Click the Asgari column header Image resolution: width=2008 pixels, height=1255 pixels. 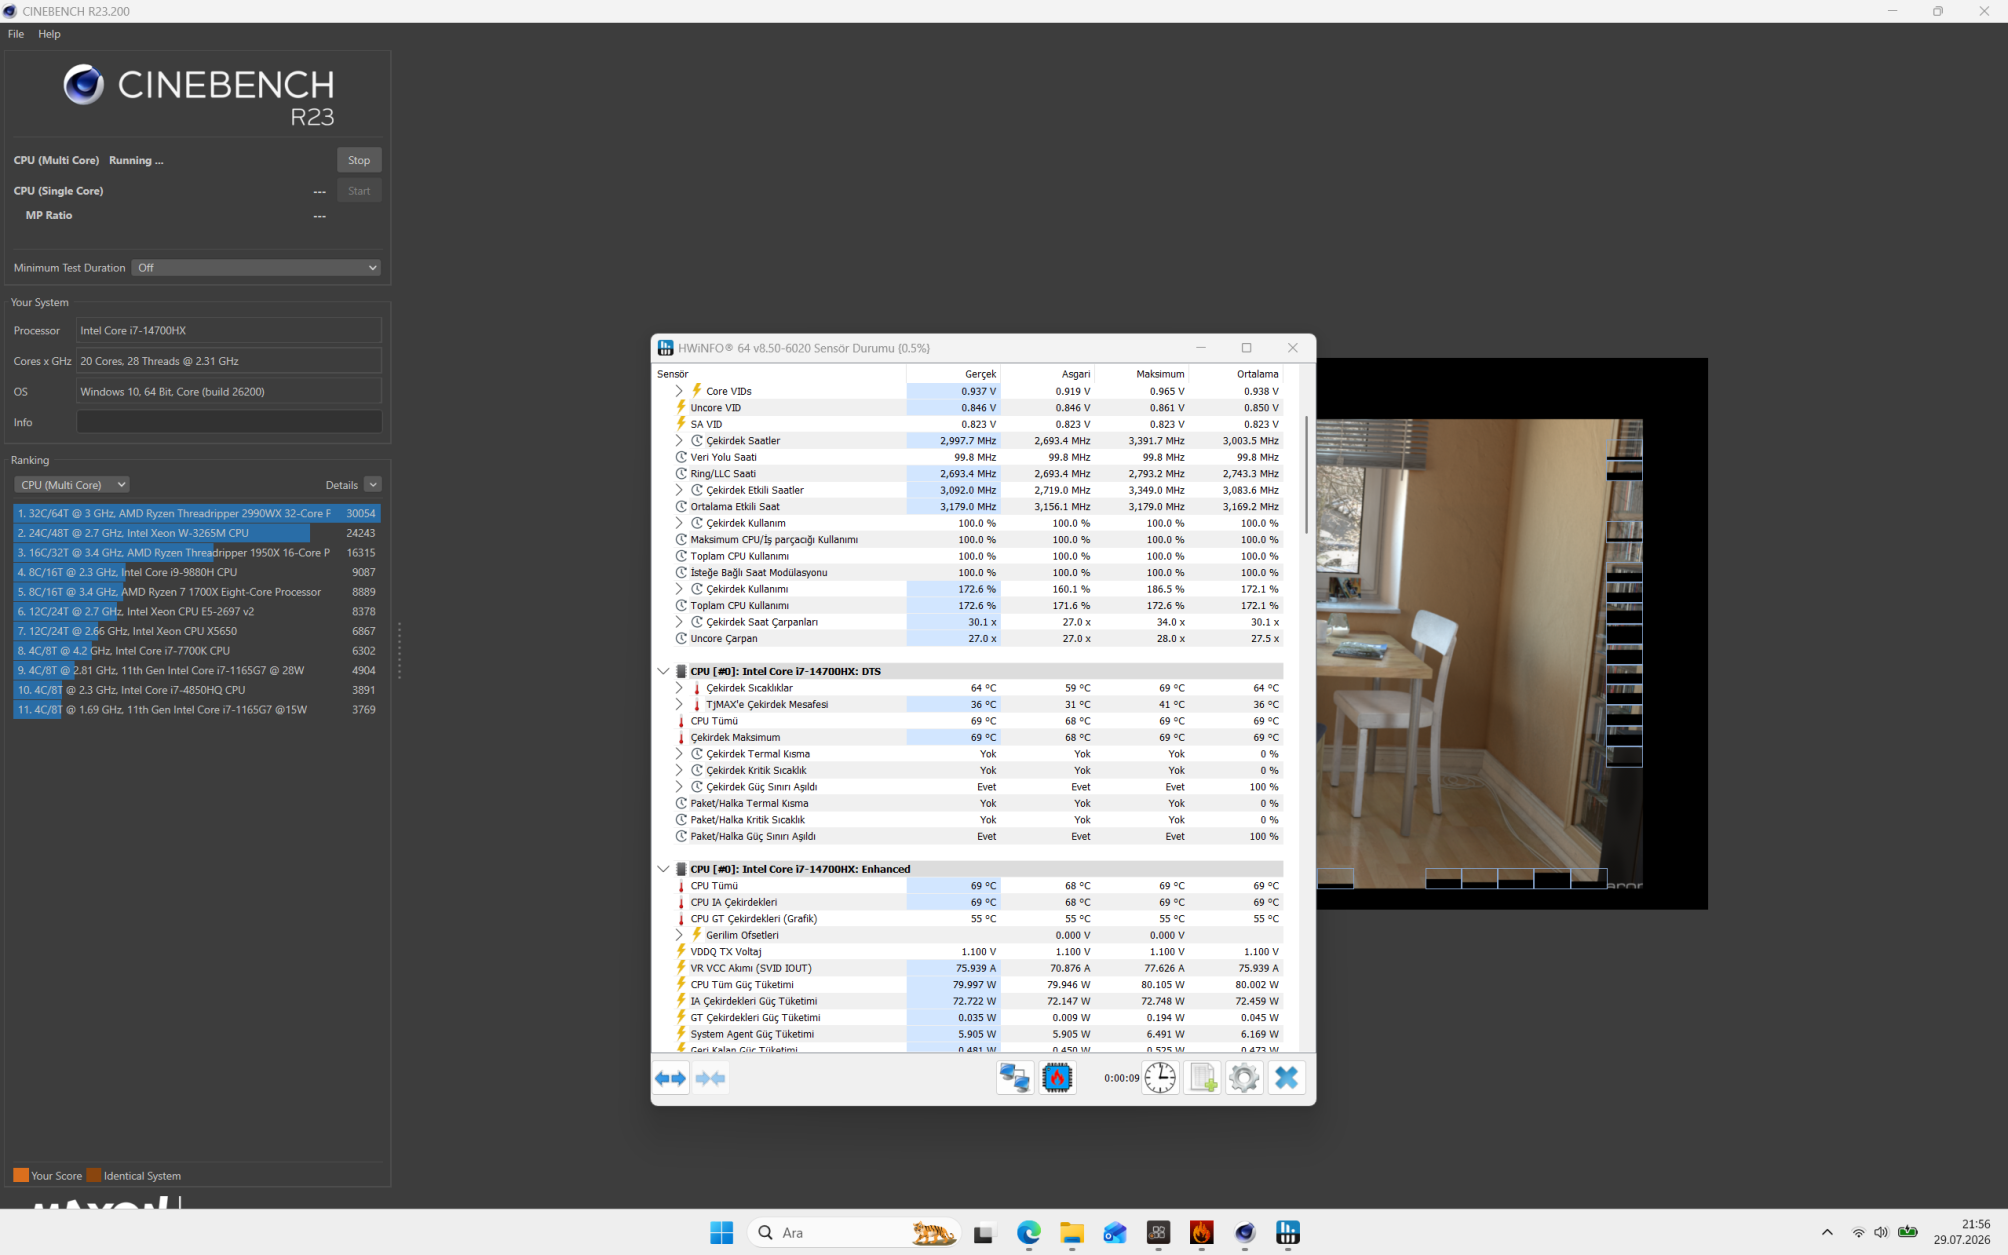pos(1048,374)
